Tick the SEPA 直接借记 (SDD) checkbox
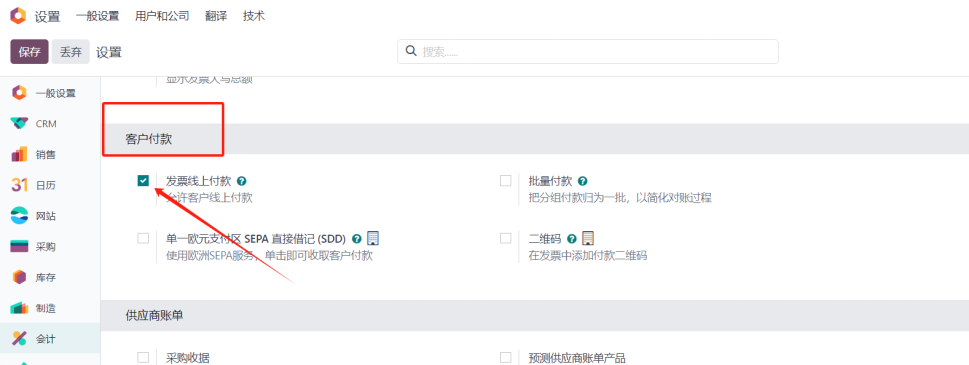The image size is (969, 365). point(143,238)
